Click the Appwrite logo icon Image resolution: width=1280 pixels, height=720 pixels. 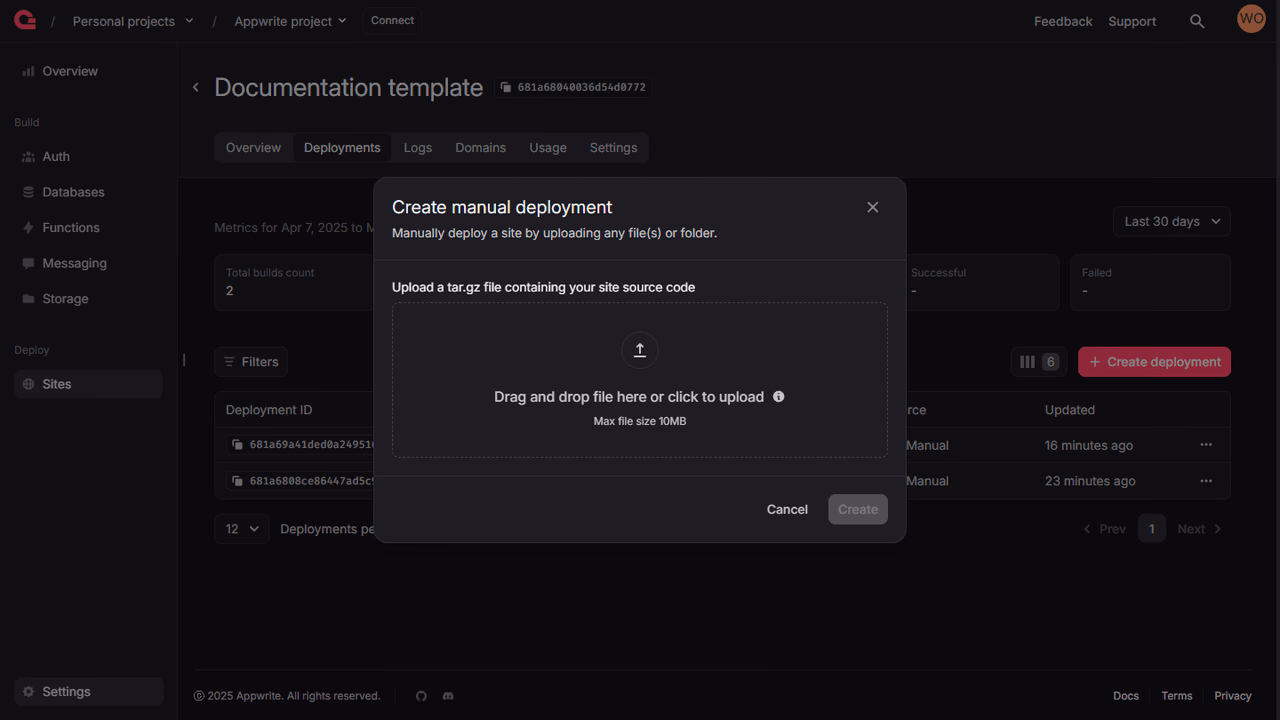(x=25, y=20)
